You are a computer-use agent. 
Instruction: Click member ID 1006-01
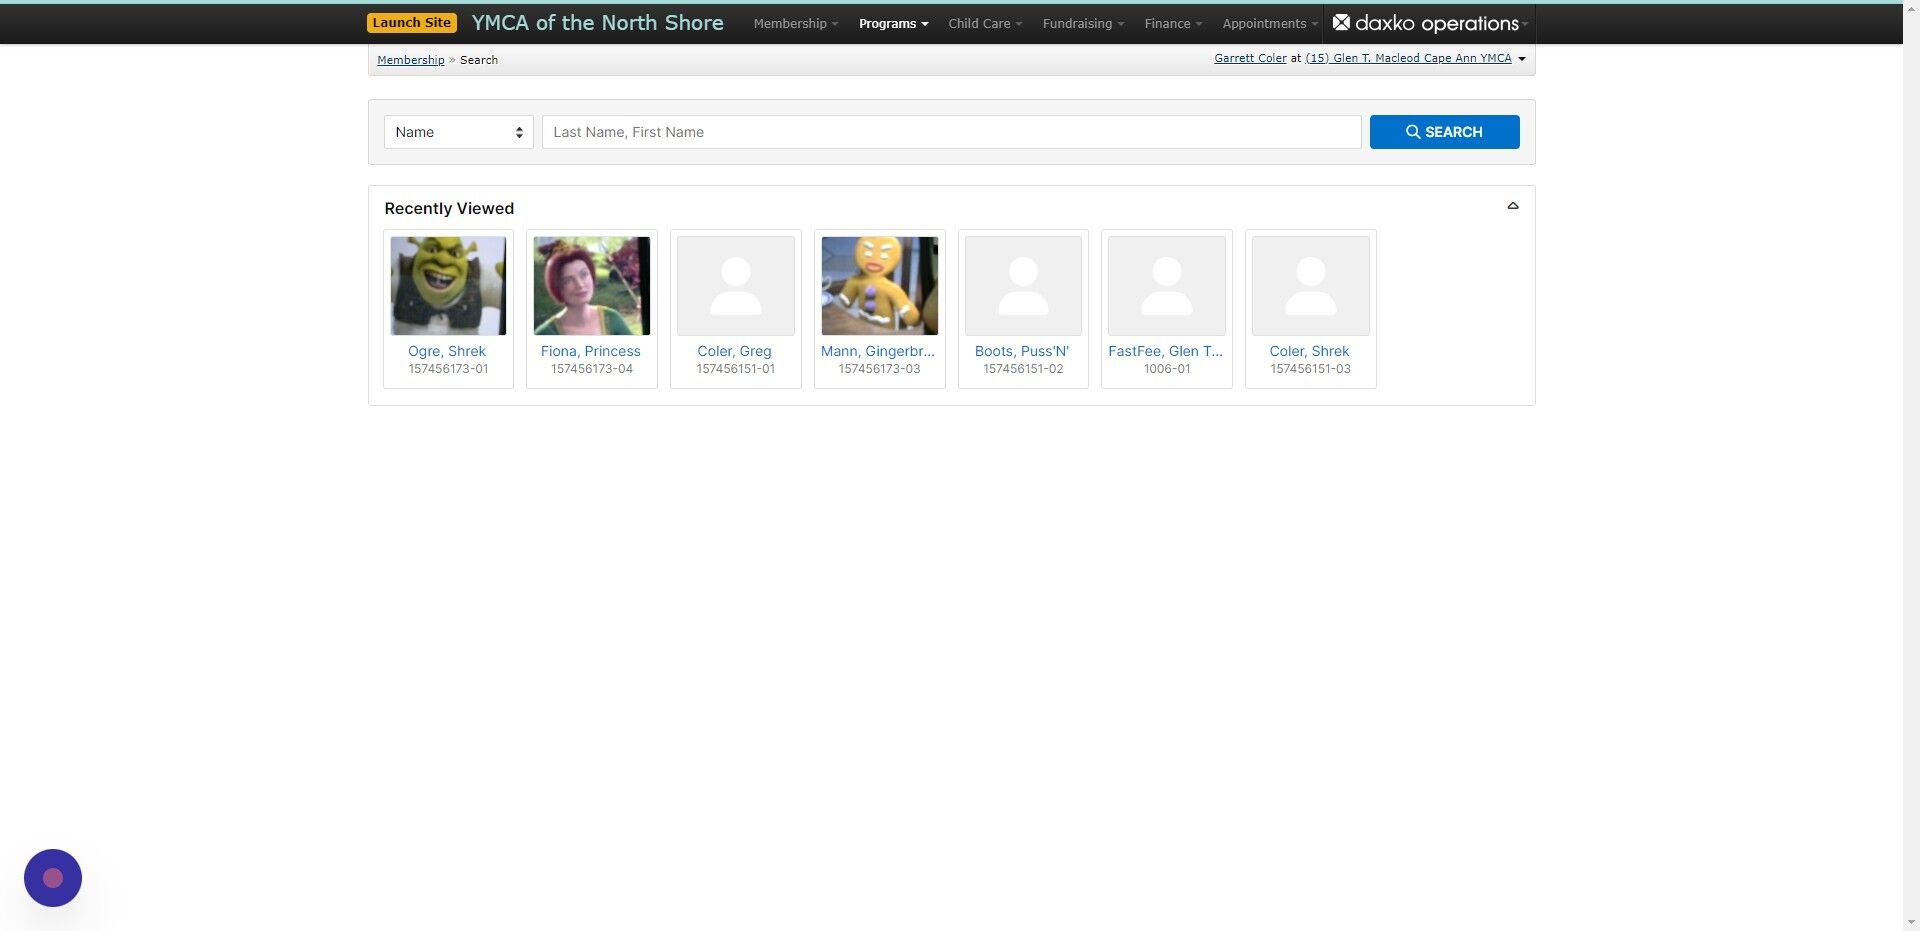(x=1167, y=369)
